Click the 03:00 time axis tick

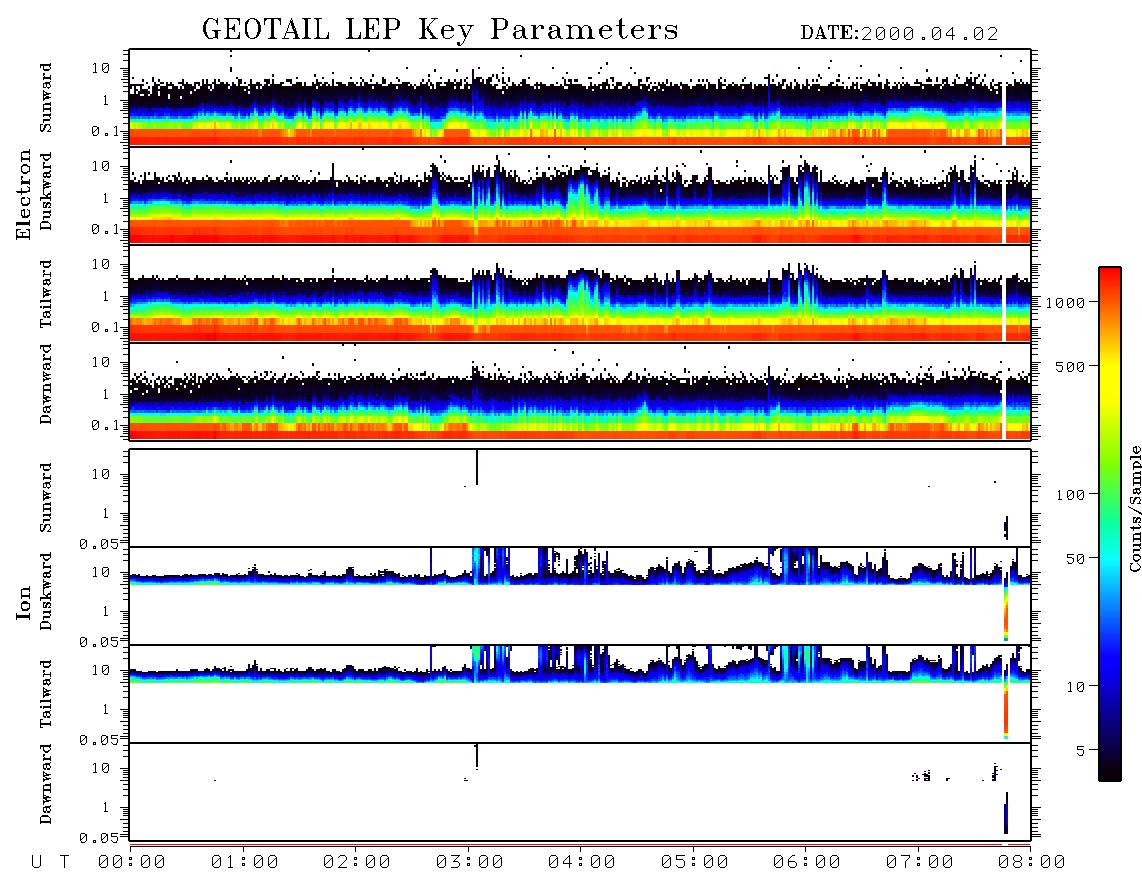[x=470, y=863]
